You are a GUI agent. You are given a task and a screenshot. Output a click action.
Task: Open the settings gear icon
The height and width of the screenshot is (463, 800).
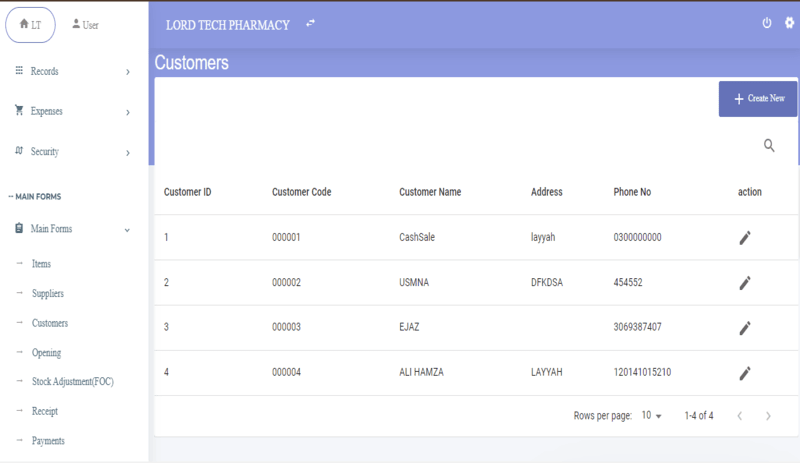tap(789, 23)
